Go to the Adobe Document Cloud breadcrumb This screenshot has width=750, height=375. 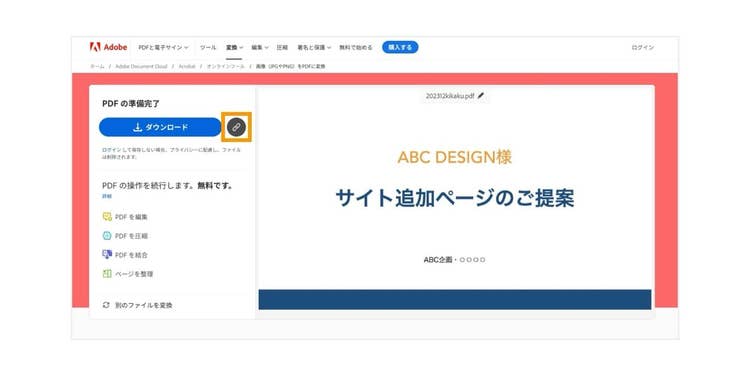pos(141,66)
